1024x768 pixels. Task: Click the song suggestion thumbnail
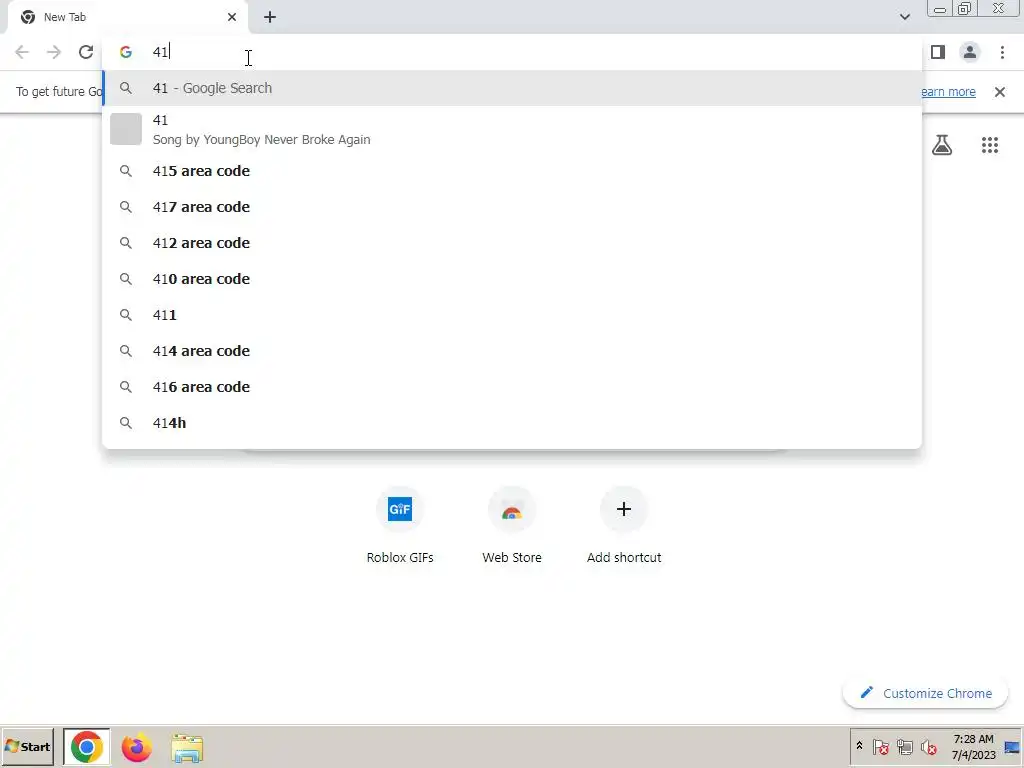(x=125, y=129)
